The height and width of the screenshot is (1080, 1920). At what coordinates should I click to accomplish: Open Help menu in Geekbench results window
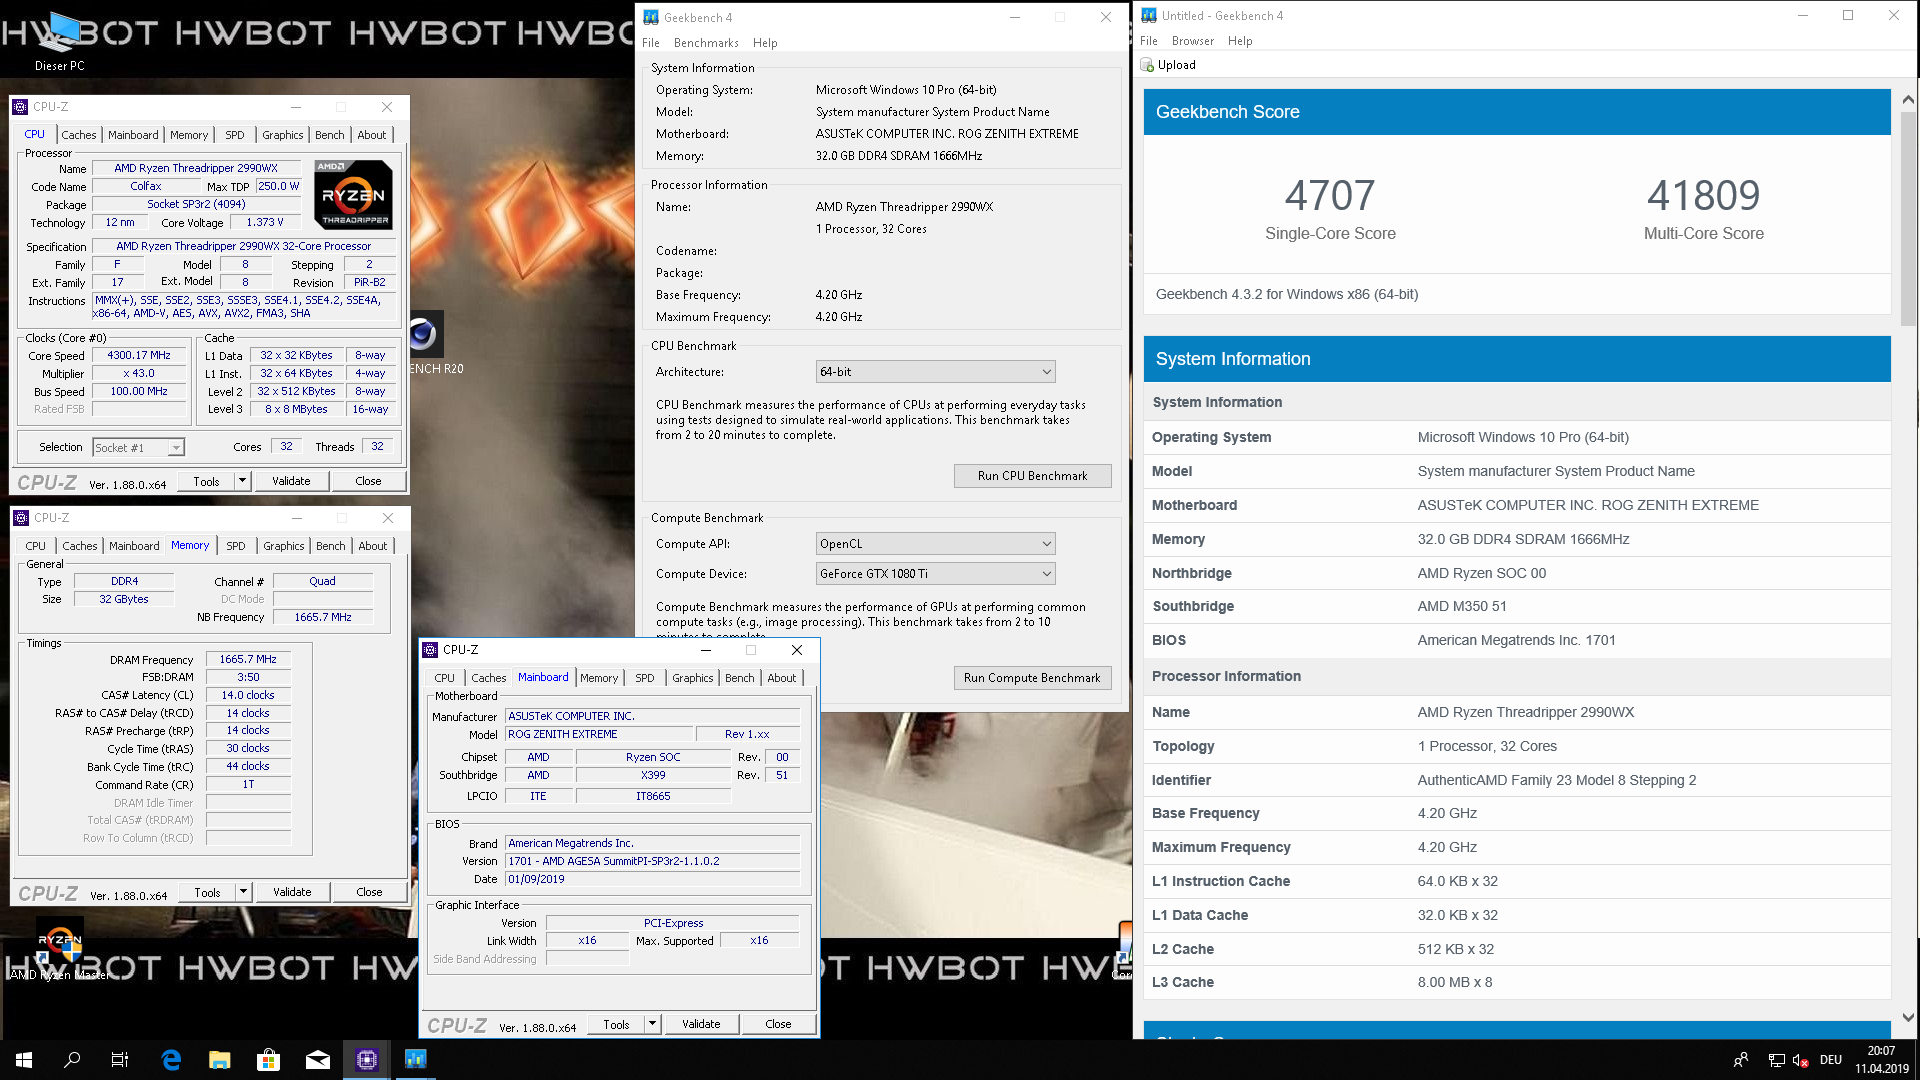pyautogui.click(x=1240, y=41)
